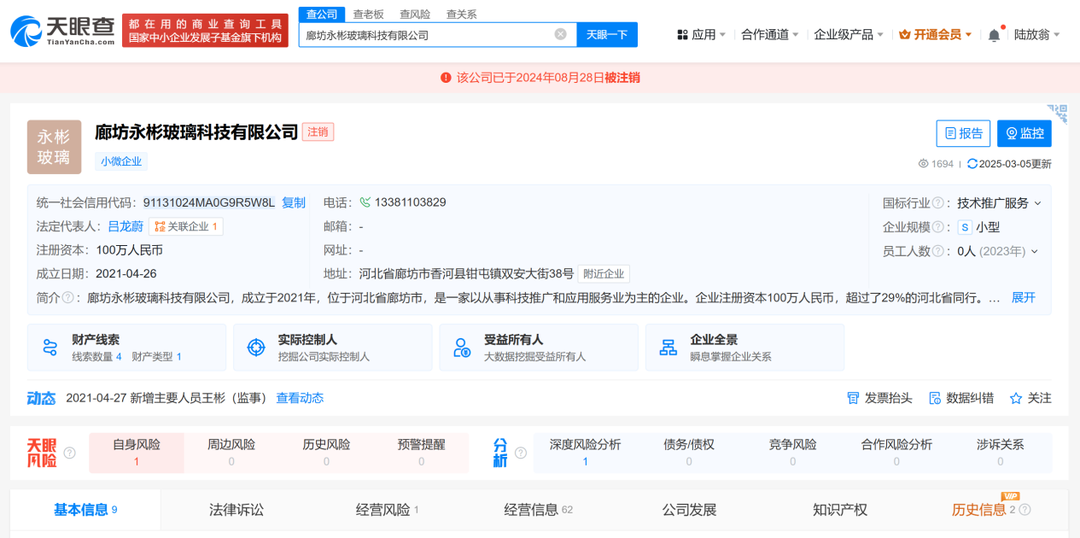
Task: Click the 监控 button
Action: 1024,134
